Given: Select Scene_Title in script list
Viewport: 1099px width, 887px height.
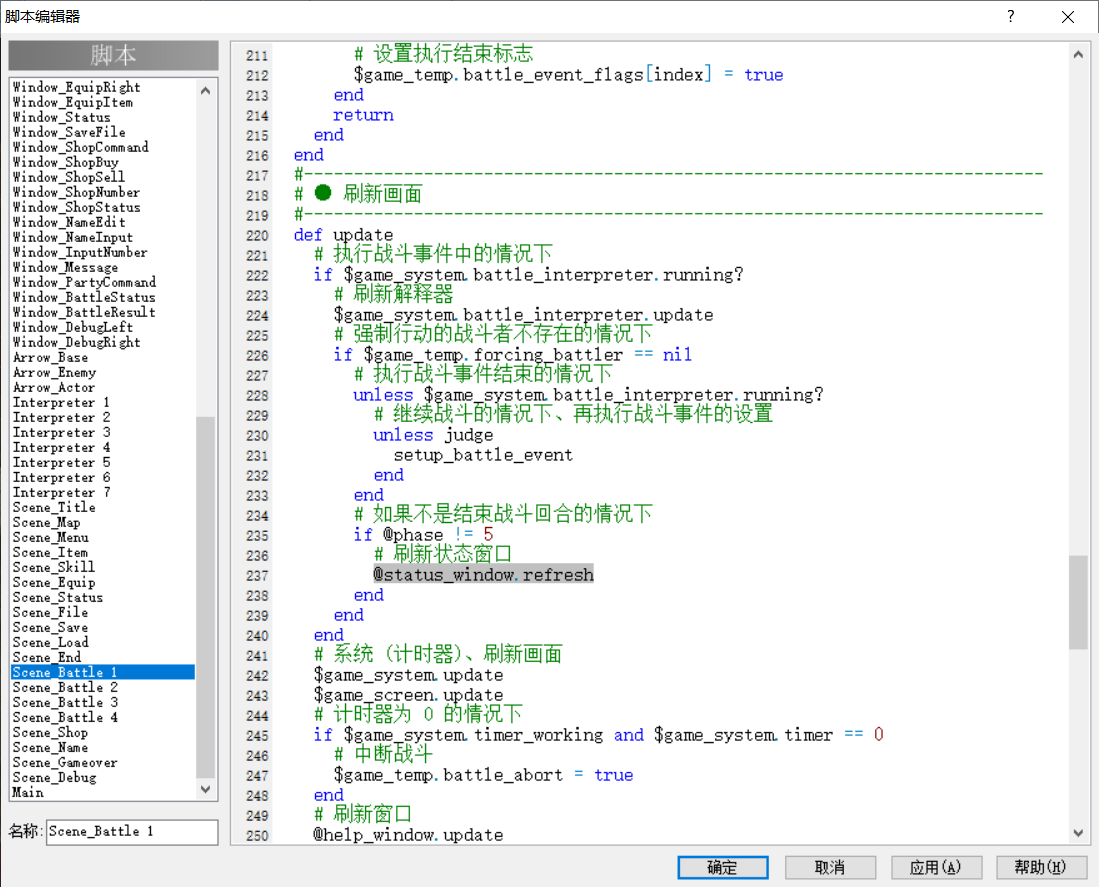Looking at the screenshot, I should coord(103,507).
